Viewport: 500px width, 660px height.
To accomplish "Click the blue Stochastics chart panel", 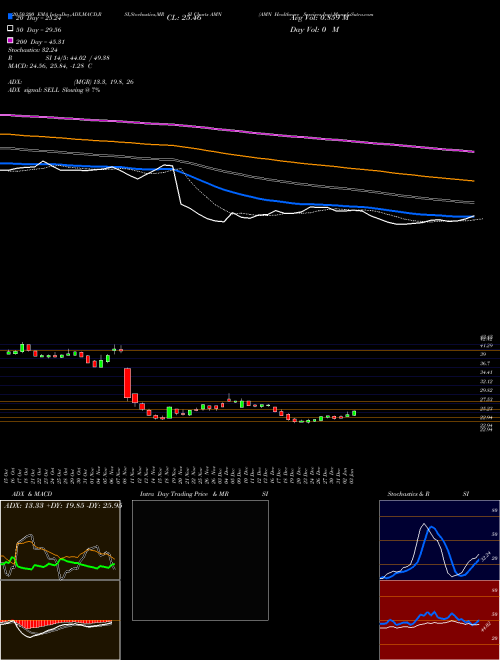I will pyautogui.click(x=439, y=540).
